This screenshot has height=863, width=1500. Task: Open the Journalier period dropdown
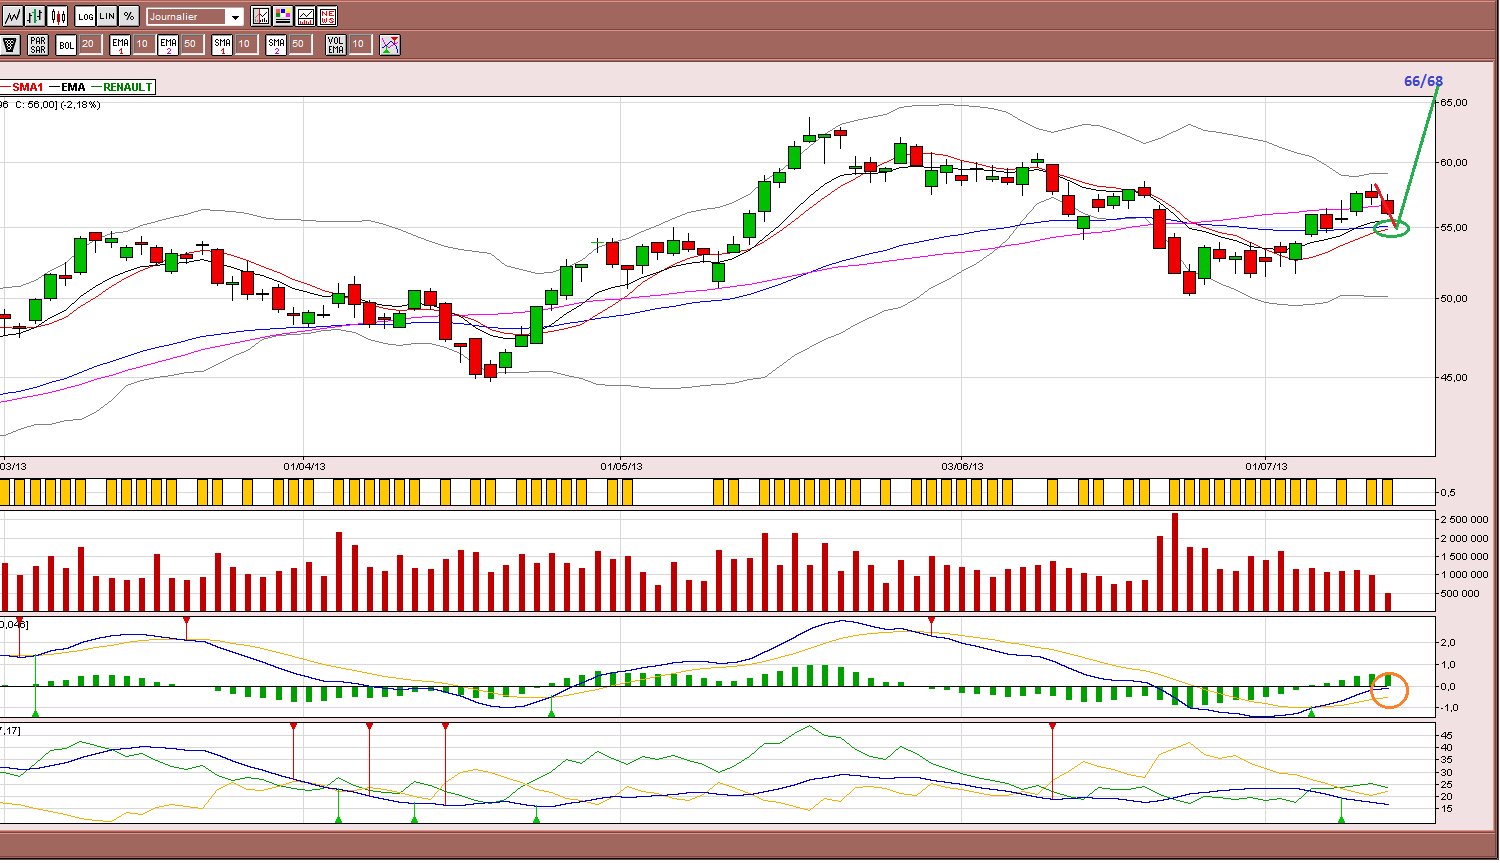coord(195,16)
